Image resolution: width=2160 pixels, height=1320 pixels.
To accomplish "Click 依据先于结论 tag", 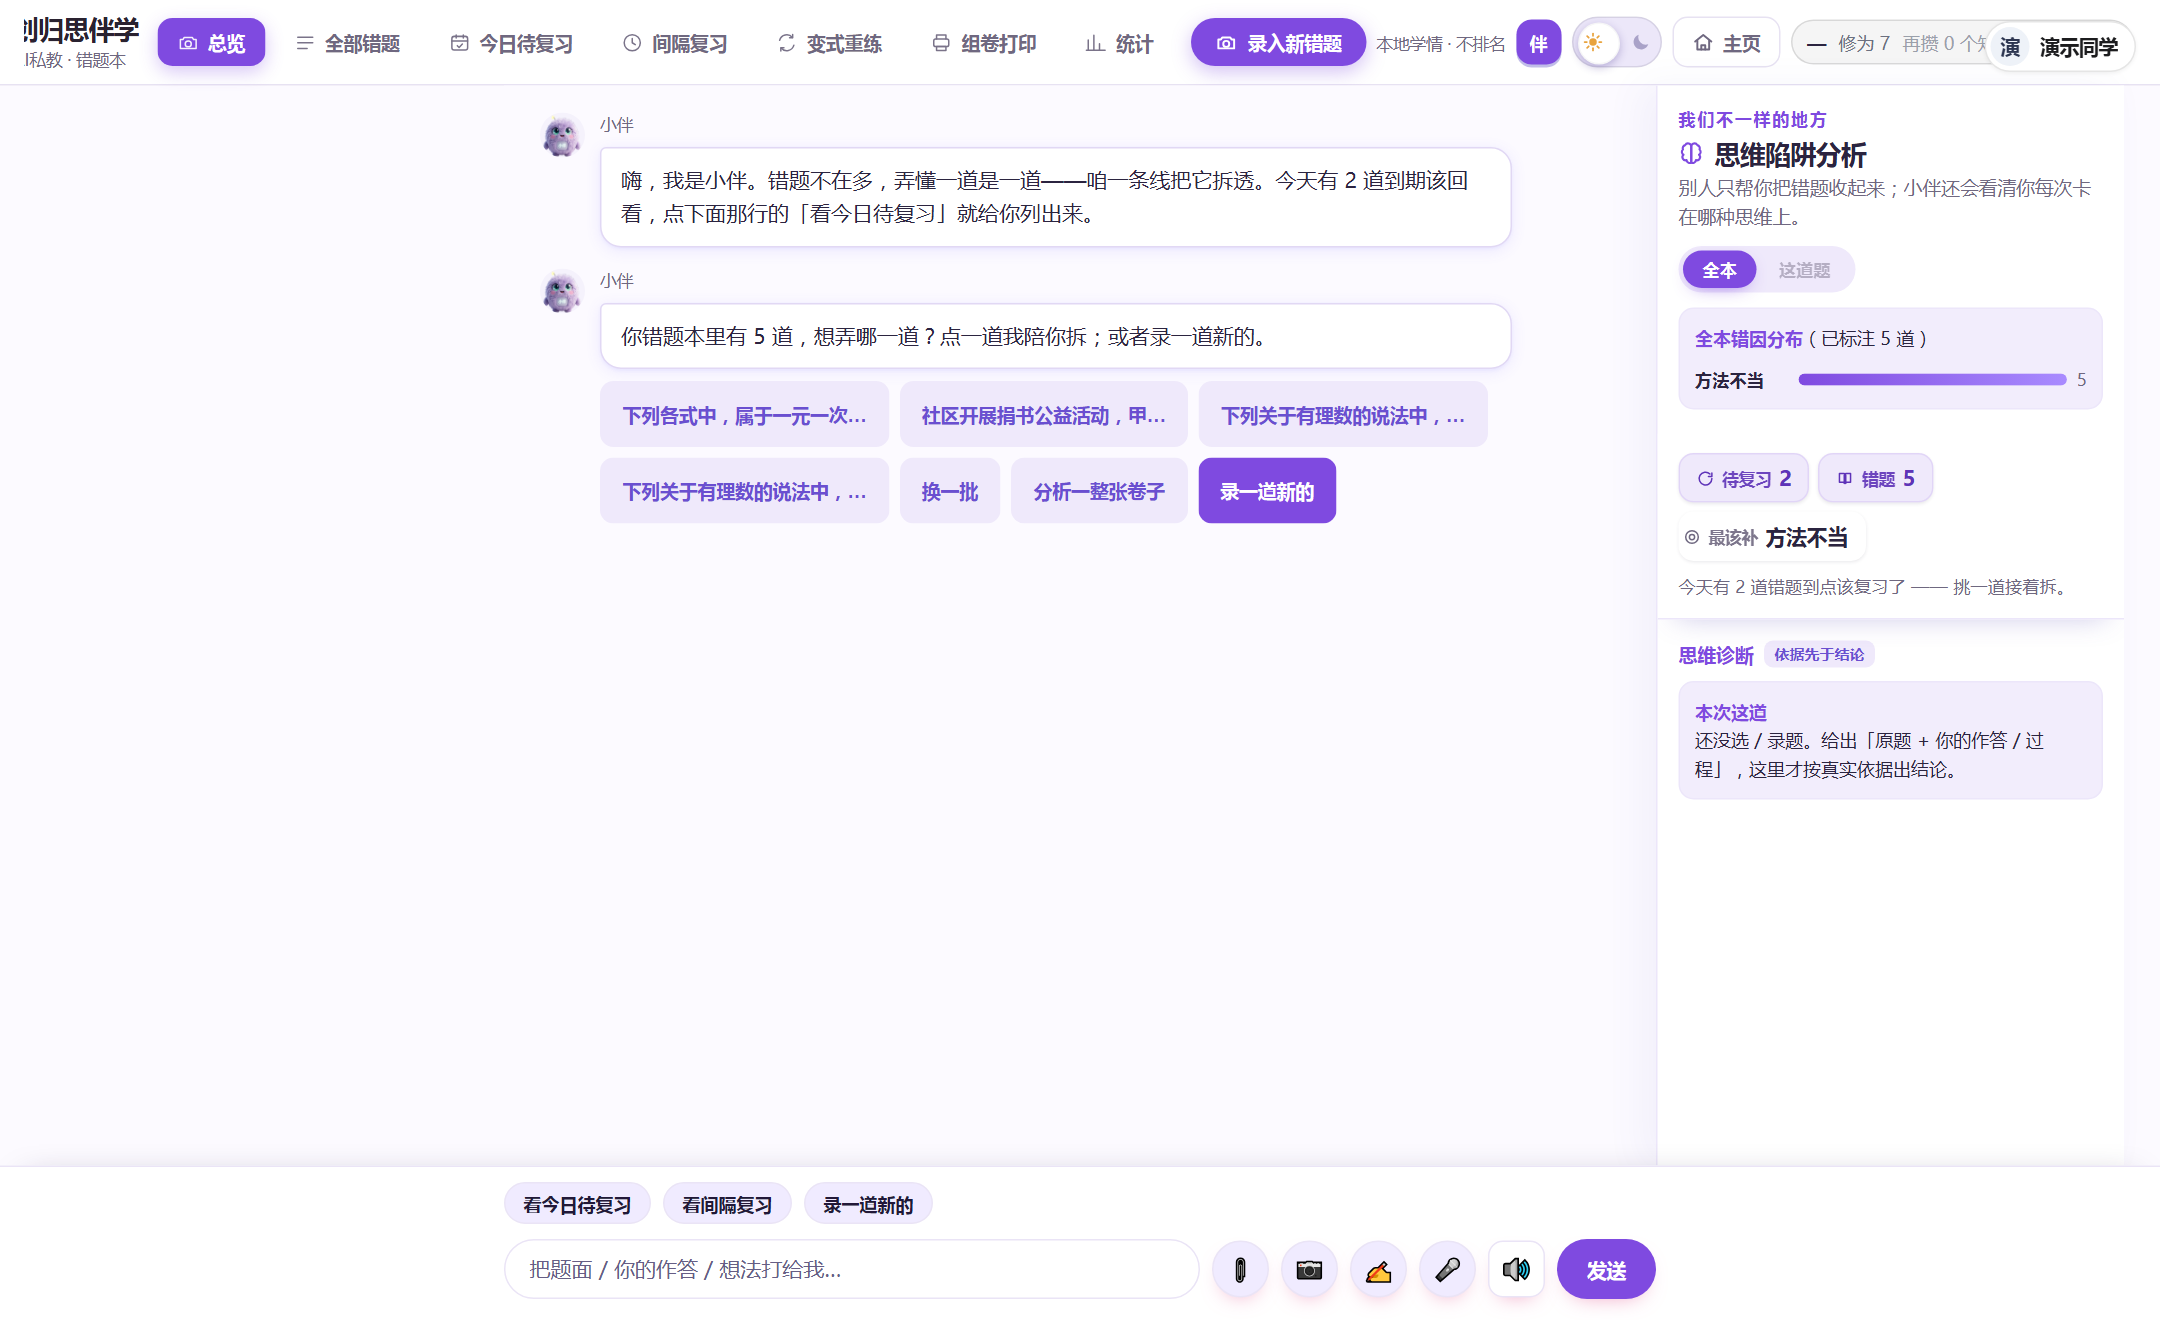I will click(1819, 654).
